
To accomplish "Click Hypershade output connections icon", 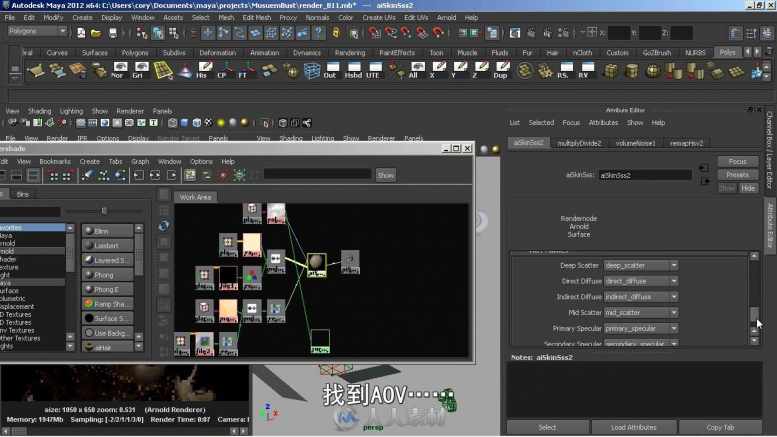I will tap(171, 175).
